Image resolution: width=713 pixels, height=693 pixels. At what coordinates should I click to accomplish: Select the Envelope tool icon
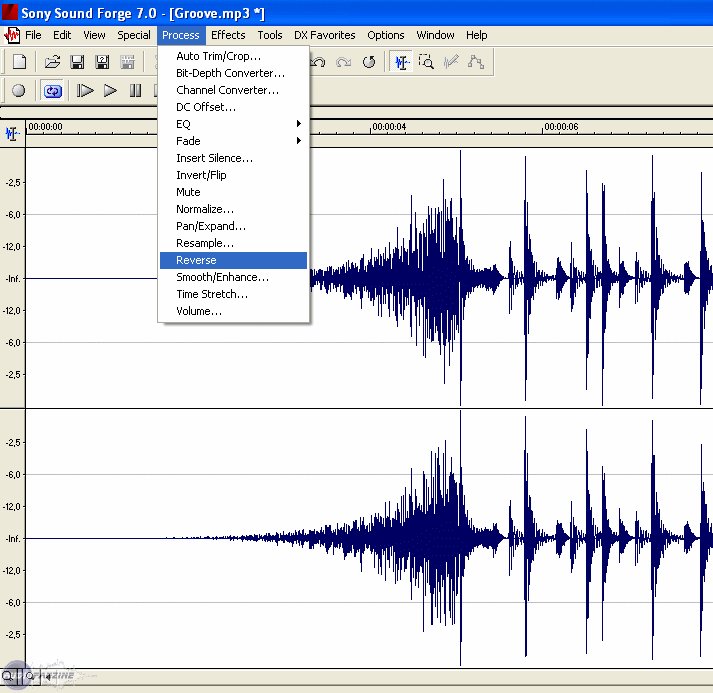[x=476, y=61]
